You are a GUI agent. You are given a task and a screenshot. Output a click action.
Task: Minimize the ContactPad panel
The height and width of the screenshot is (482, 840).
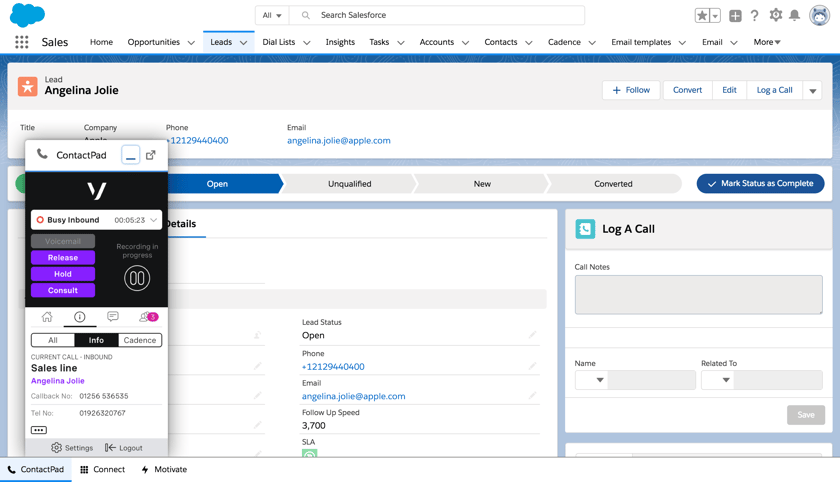coord(130,155)
